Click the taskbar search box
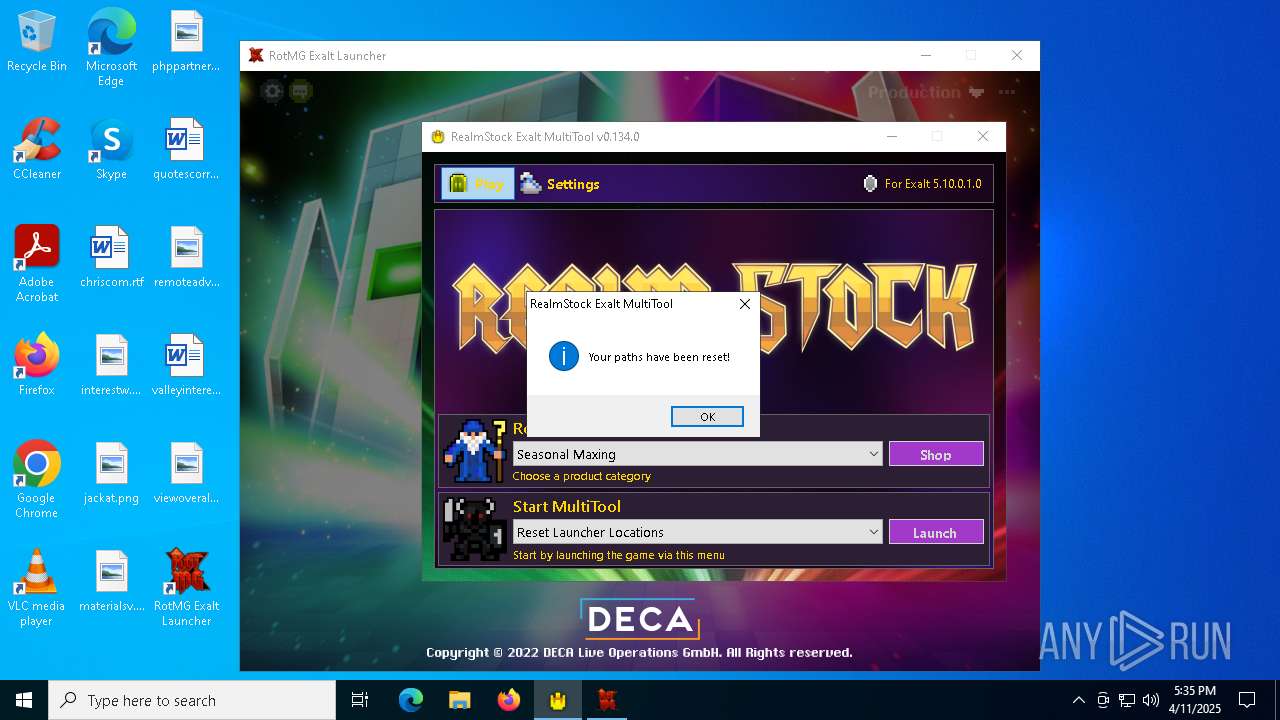This screenshot has height=720, width=1280. pyautogui.click(x=192, y=700)
